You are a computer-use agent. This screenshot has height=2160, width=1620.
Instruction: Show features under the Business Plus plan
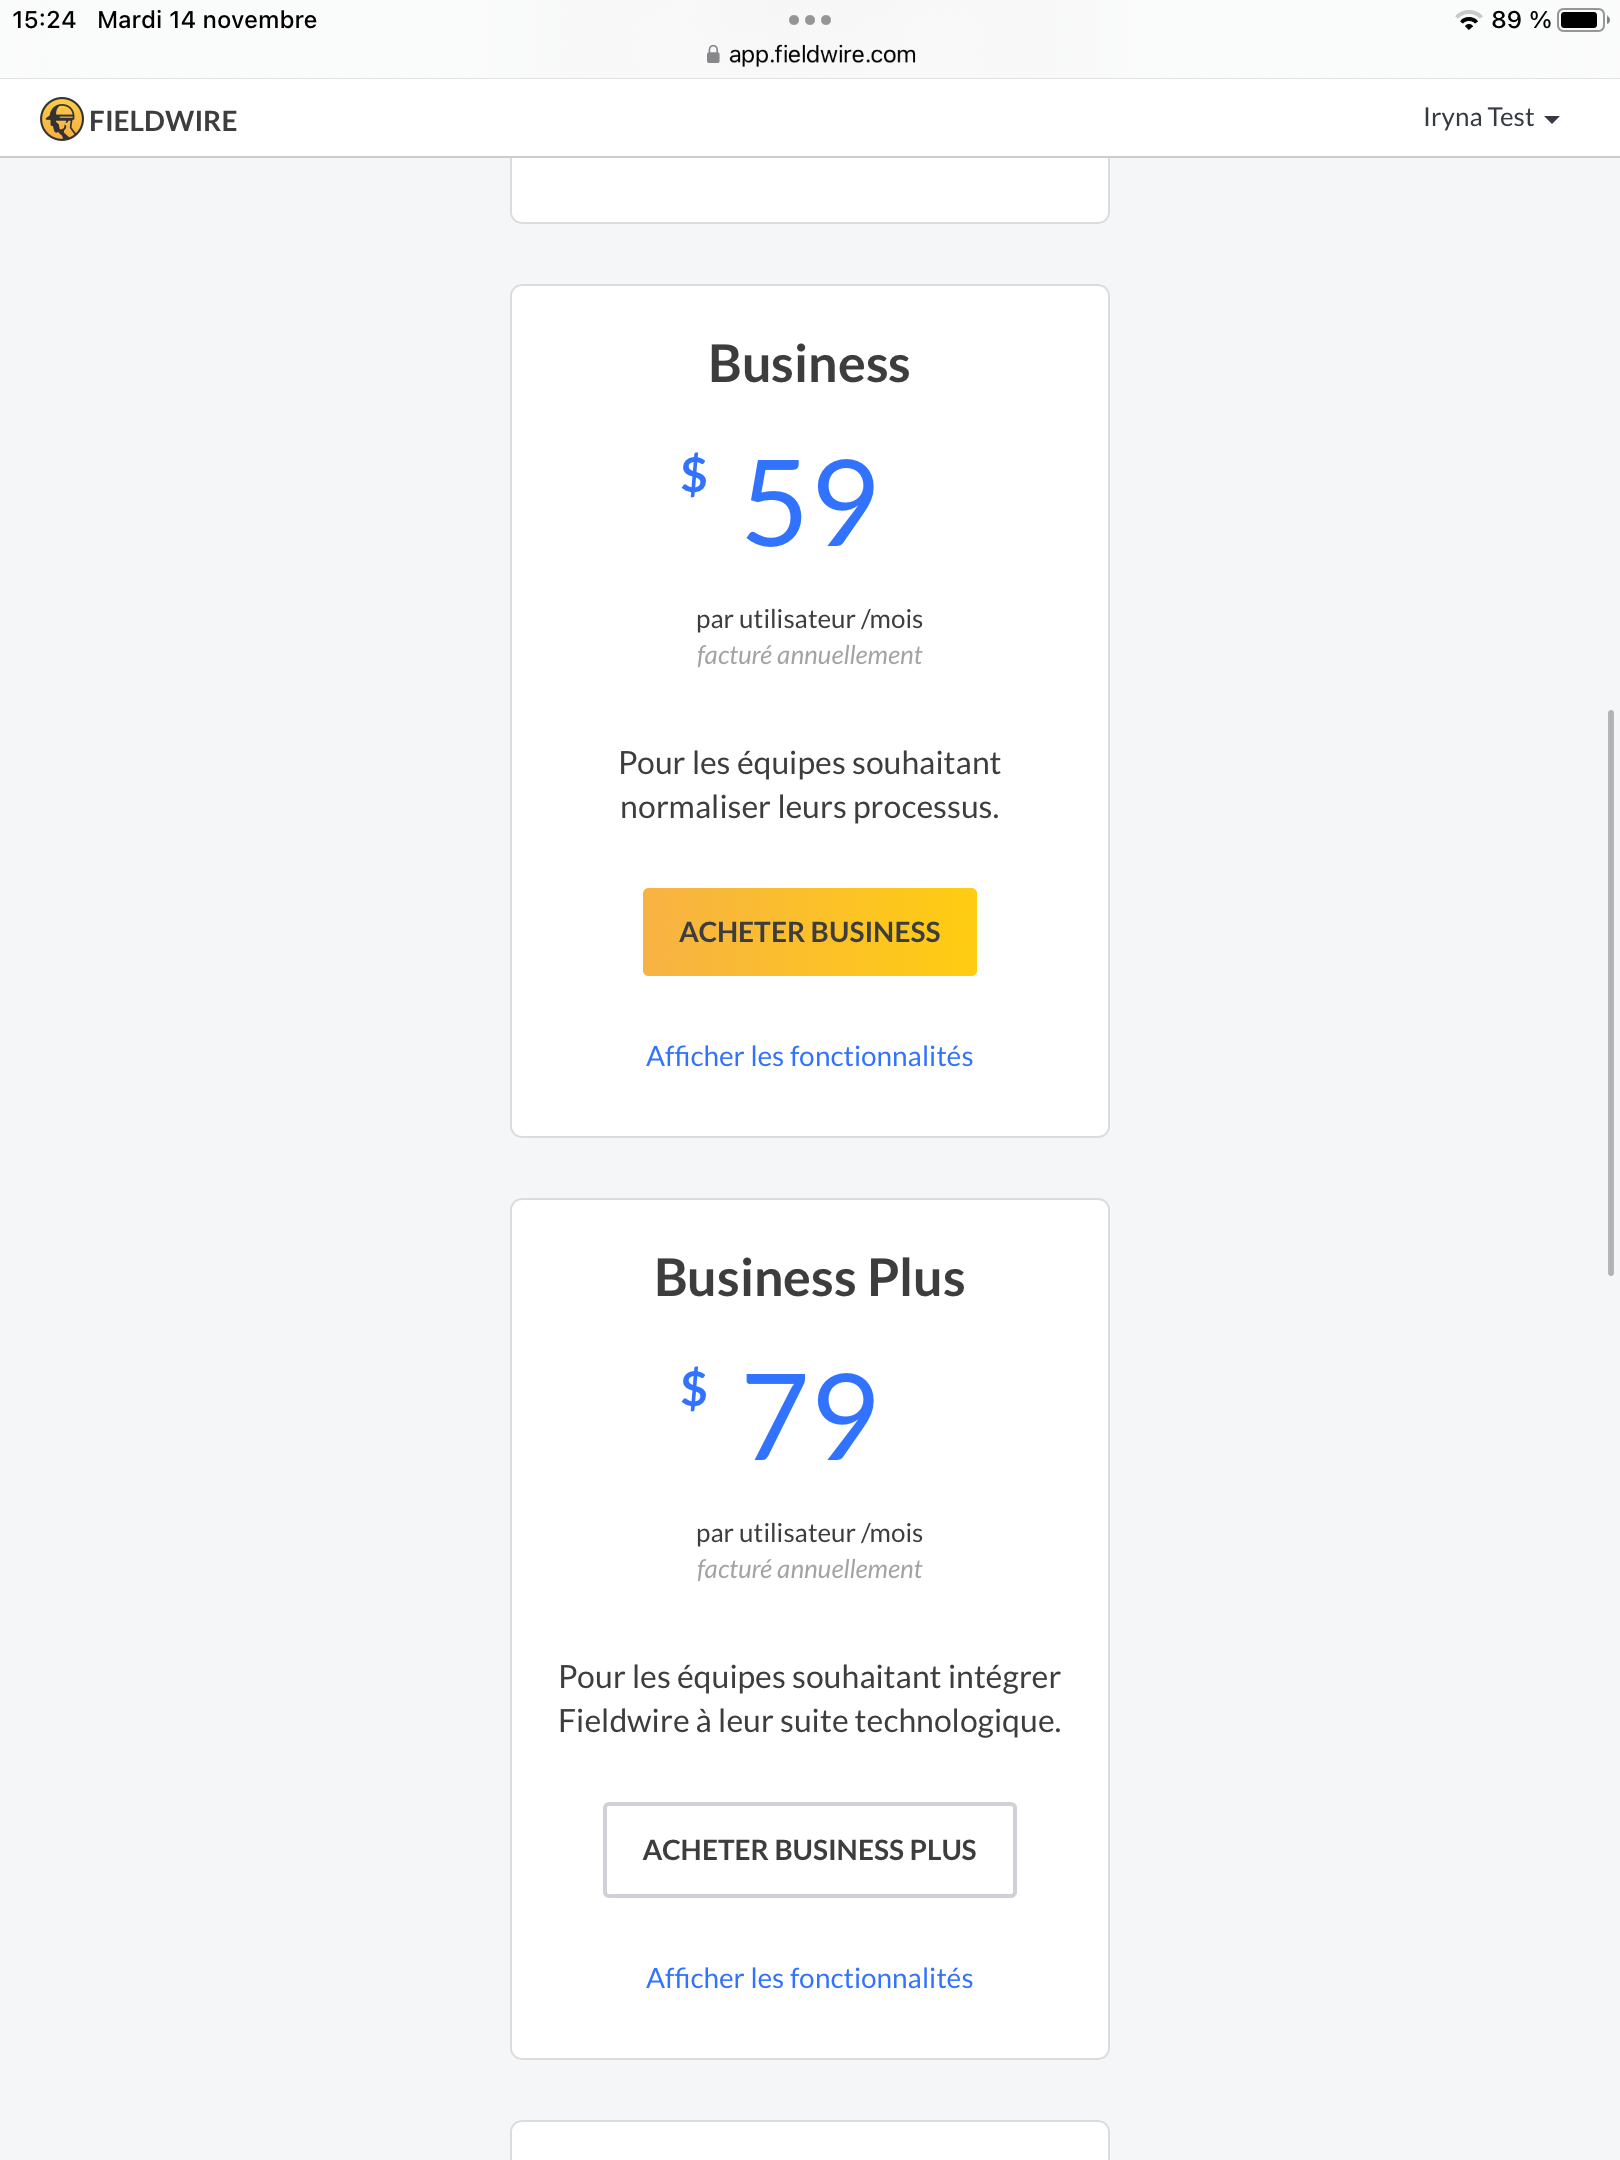810,1978
